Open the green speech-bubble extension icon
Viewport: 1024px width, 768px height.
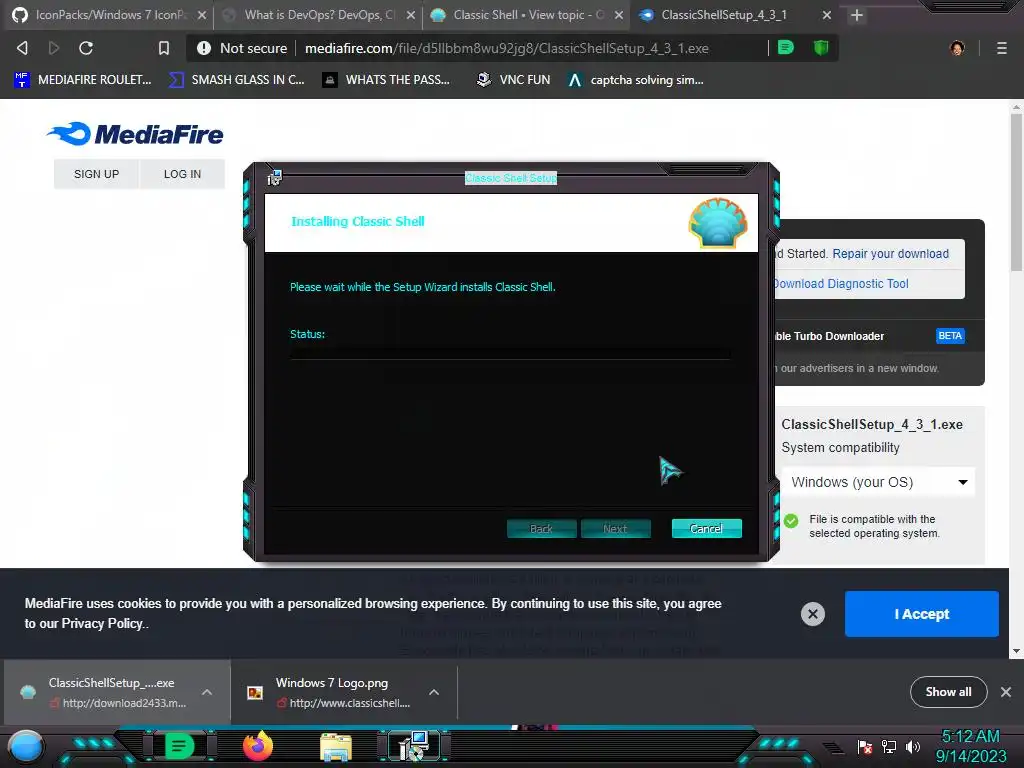point(786,47)
